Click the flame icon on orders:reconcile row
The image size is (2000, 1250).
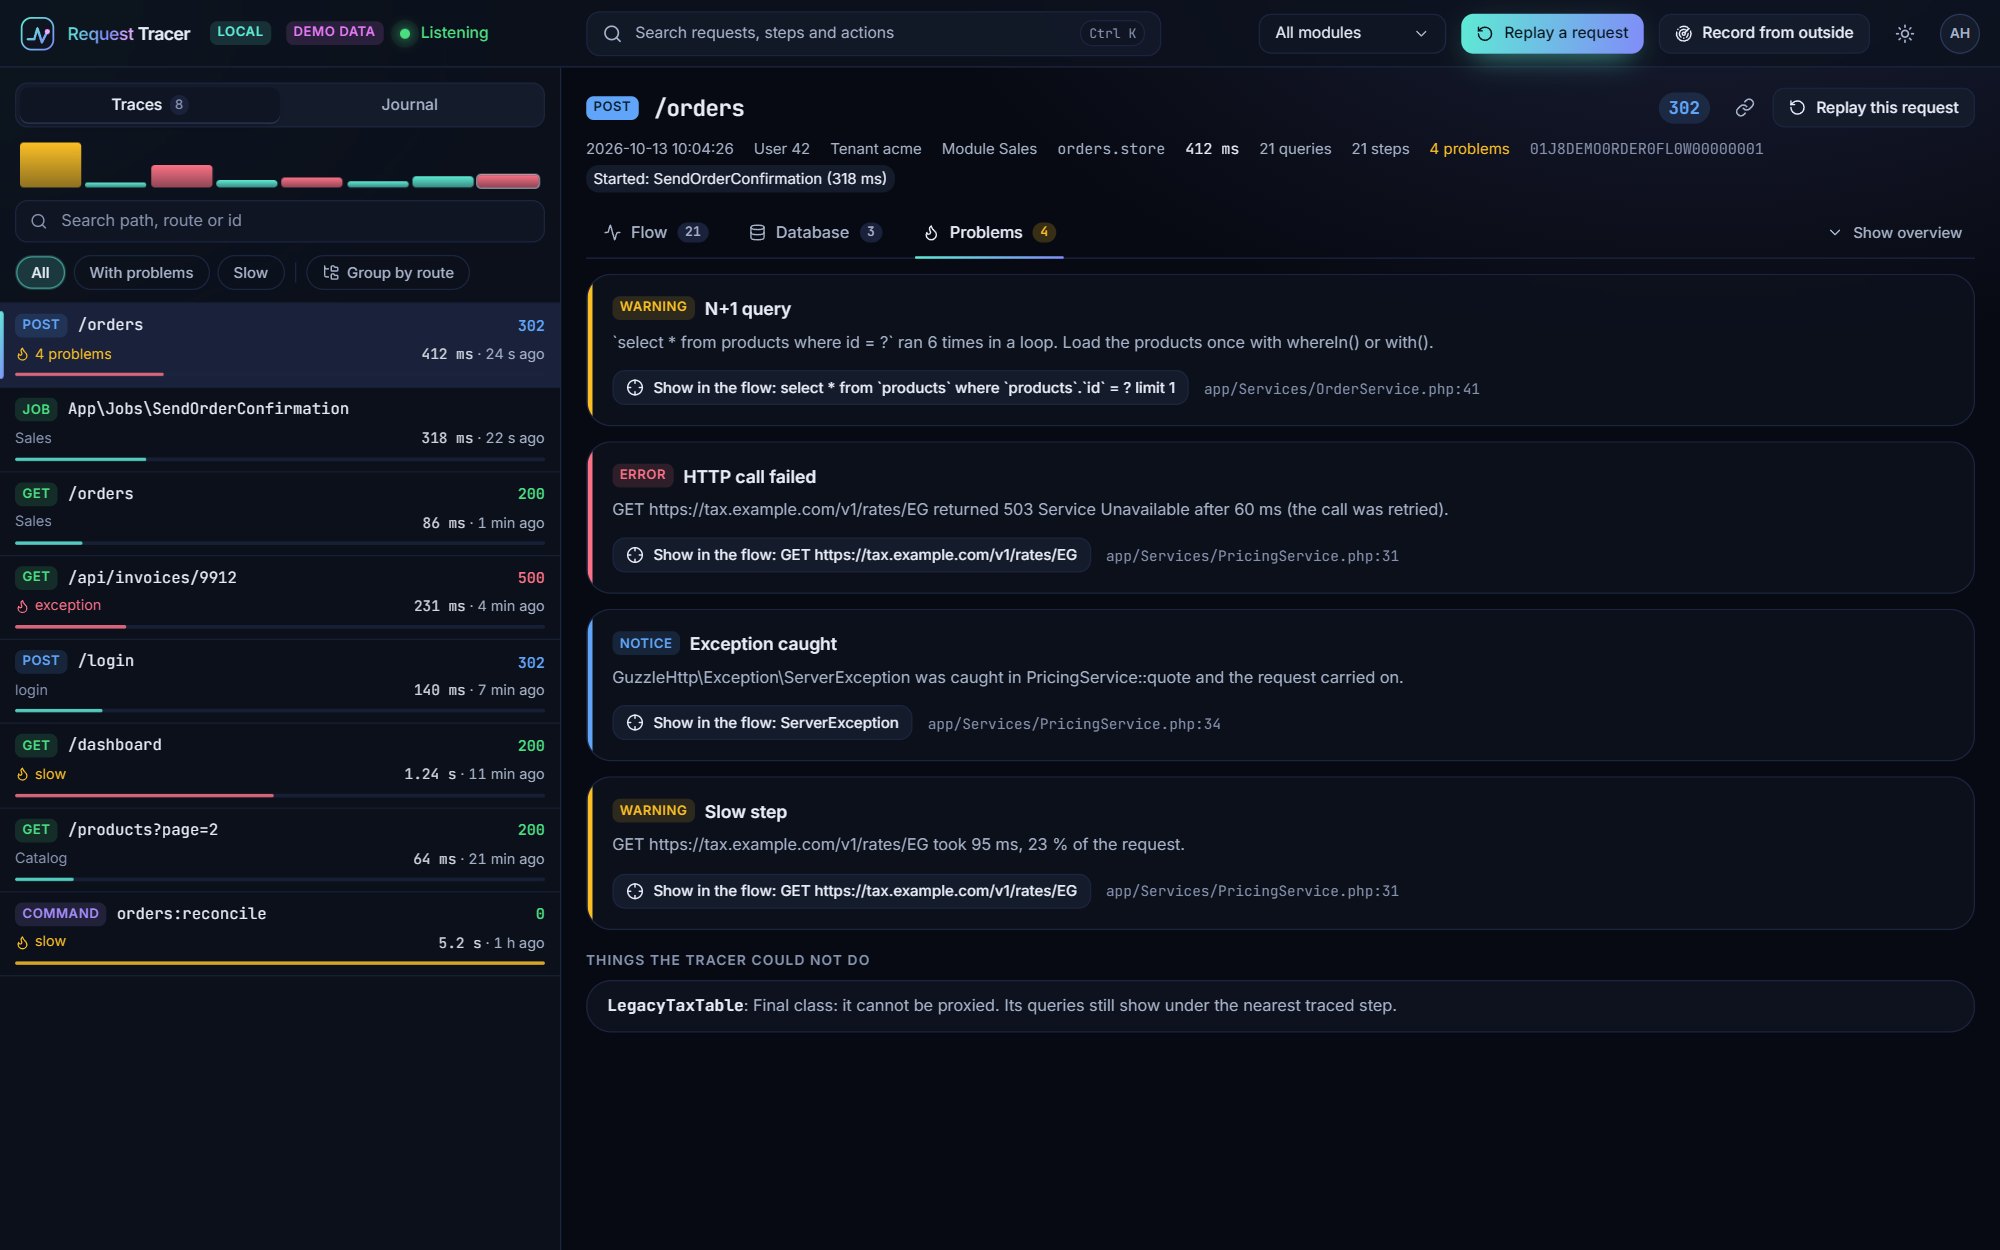pos(23,942)
